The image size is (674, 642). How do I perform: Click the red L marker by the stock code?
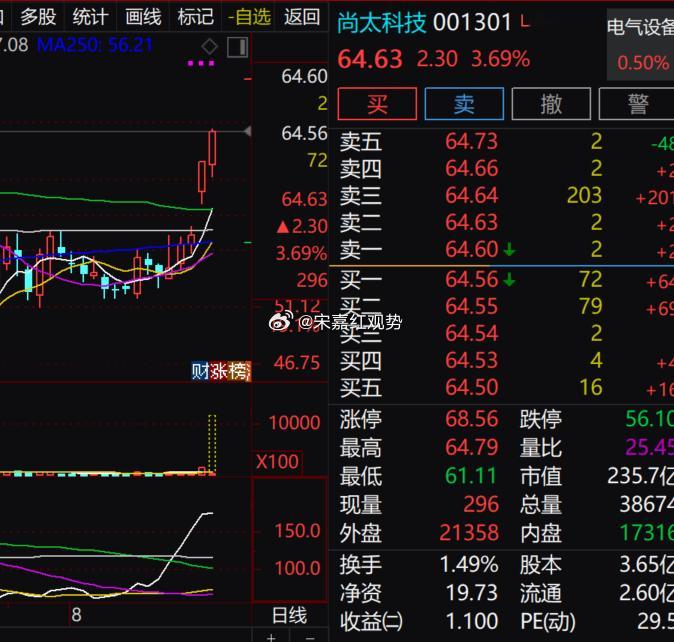coord(524,20)
